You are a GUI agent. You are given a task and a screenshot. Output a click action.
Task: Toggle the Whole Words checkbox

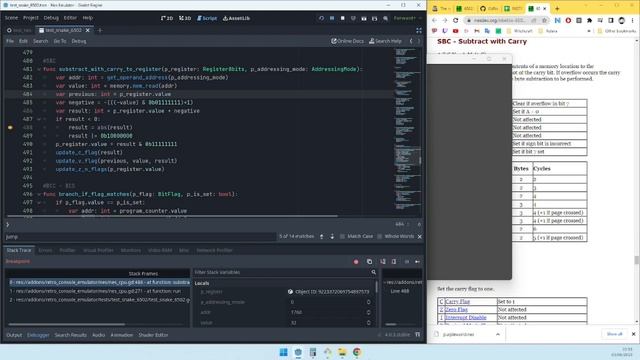click(x=380, y=237)
